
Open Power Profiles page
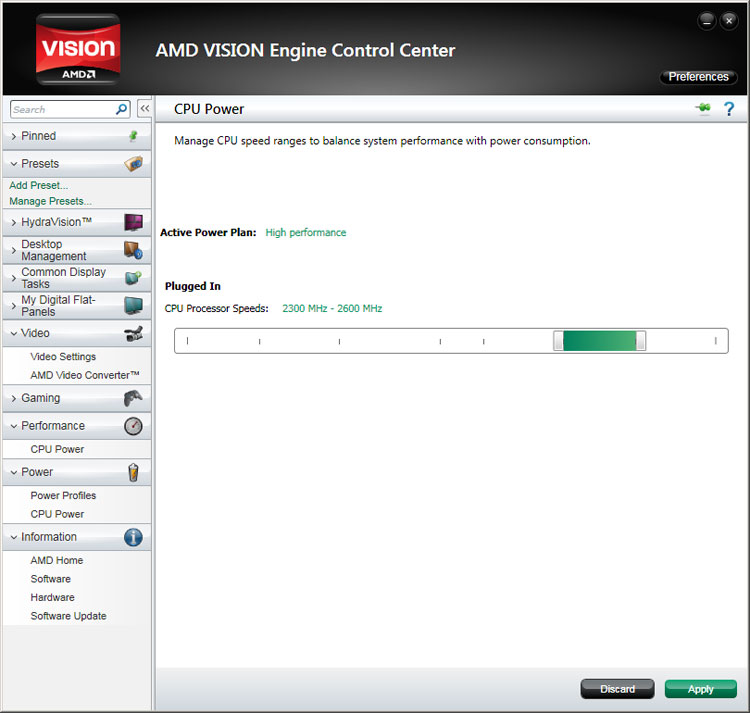[x=63, y=495]
